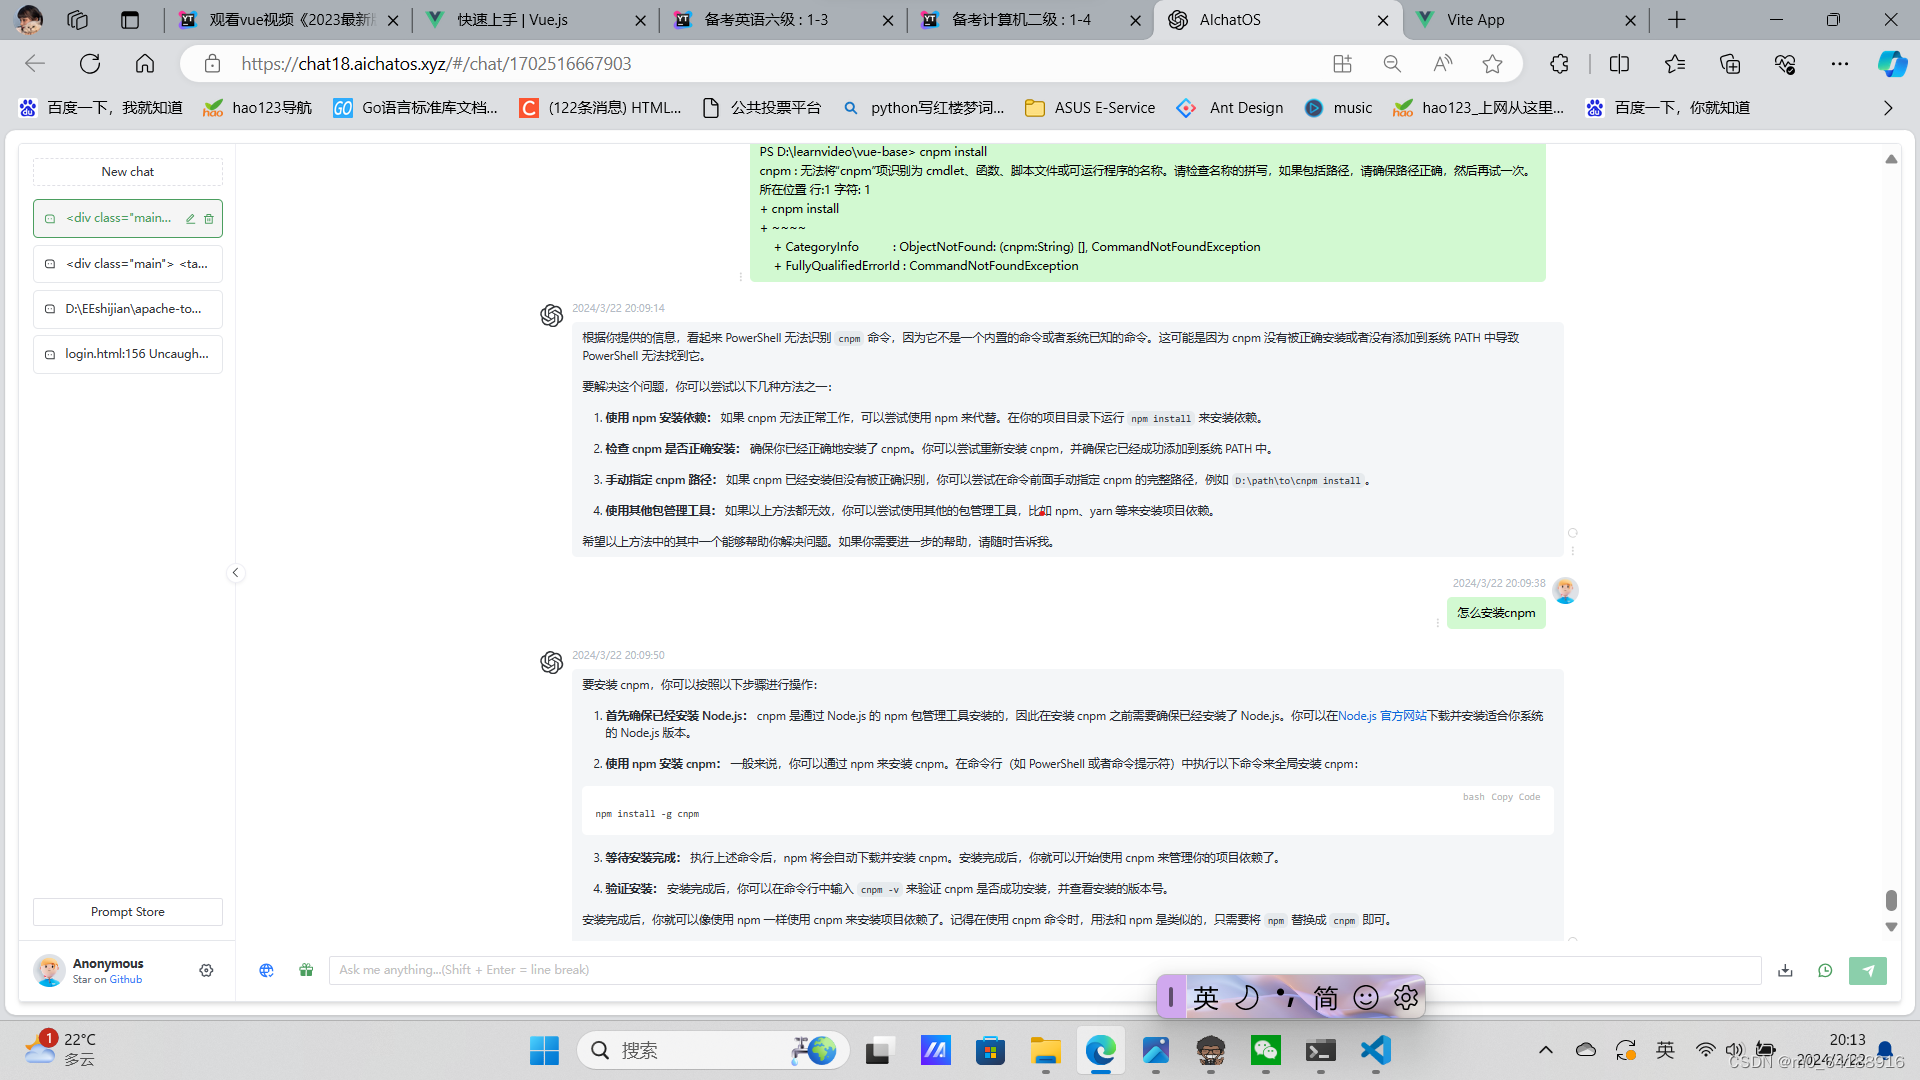Switch to 备考英语六级 : 1-3 tab
The height and width of the screenshot is (1080, 1920).
[x=784, y=20]
